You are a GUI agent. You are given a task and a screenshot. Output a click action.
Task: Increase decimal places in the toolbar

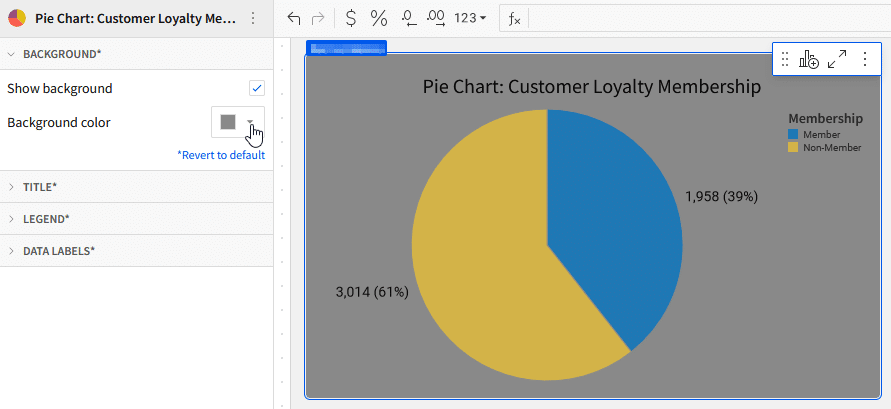[x=436, y=18]
